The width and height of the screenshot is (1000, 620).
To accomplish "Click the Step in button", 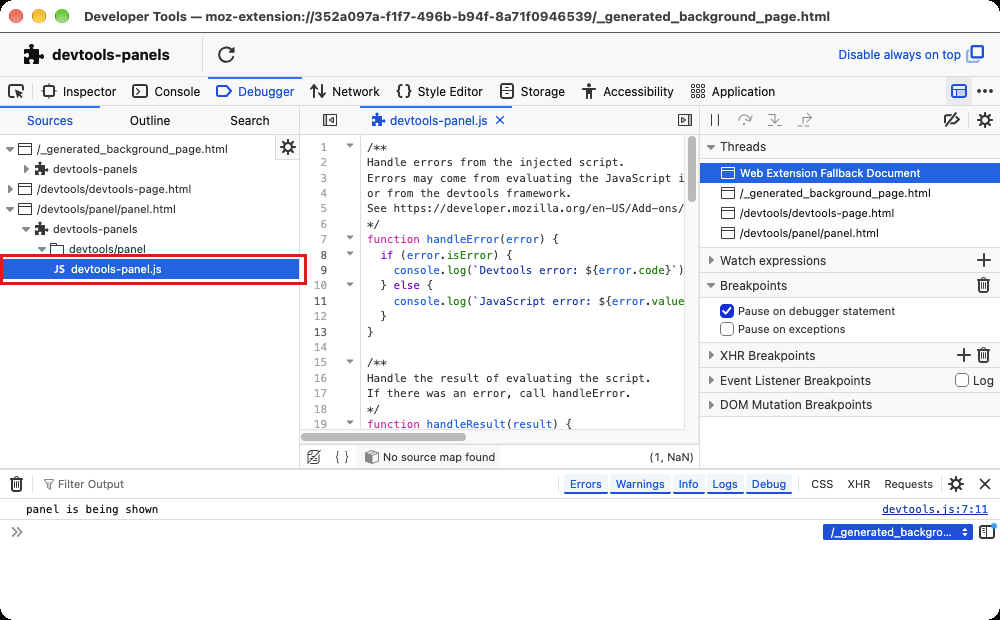I will [774, 120].
